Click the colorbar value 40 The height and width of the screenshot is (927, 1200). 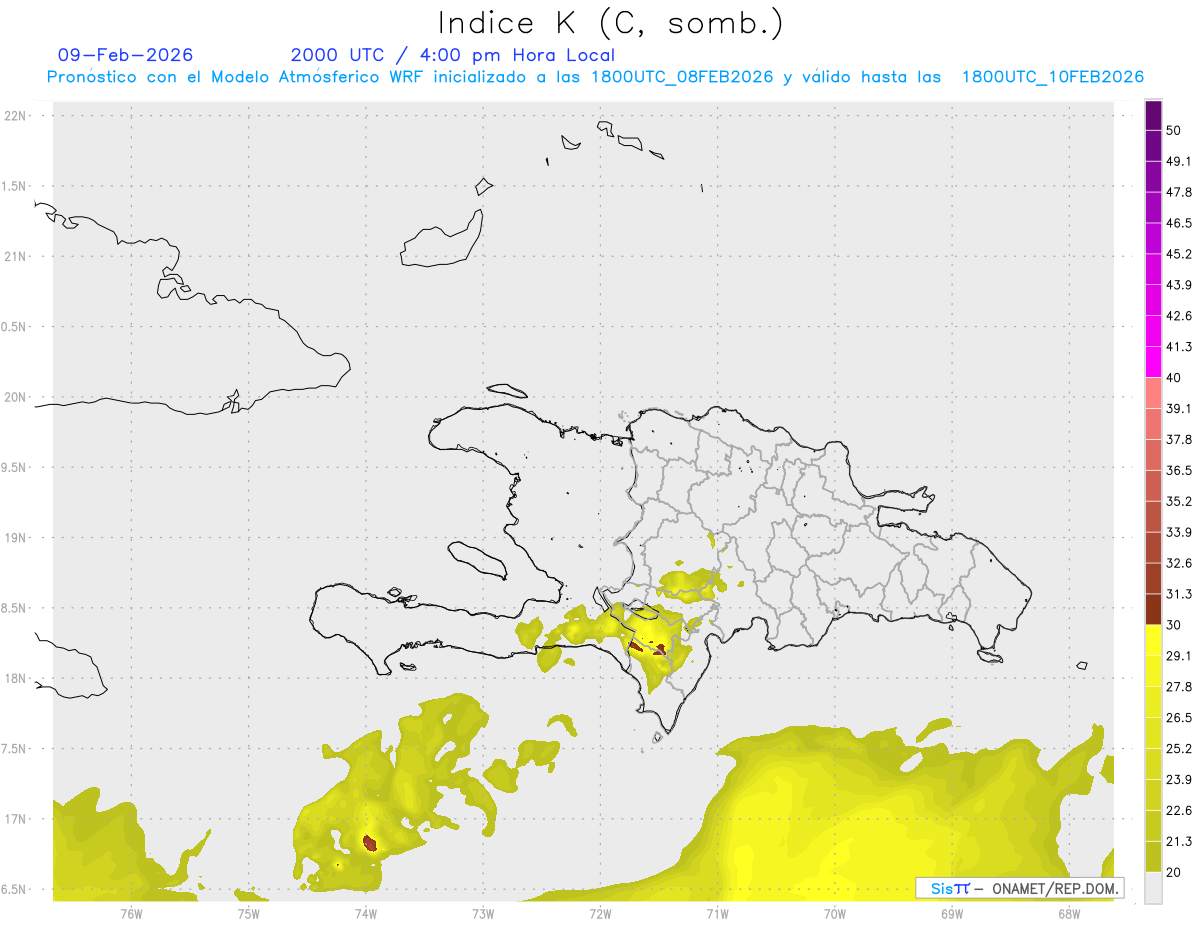tap(1174, 378)
